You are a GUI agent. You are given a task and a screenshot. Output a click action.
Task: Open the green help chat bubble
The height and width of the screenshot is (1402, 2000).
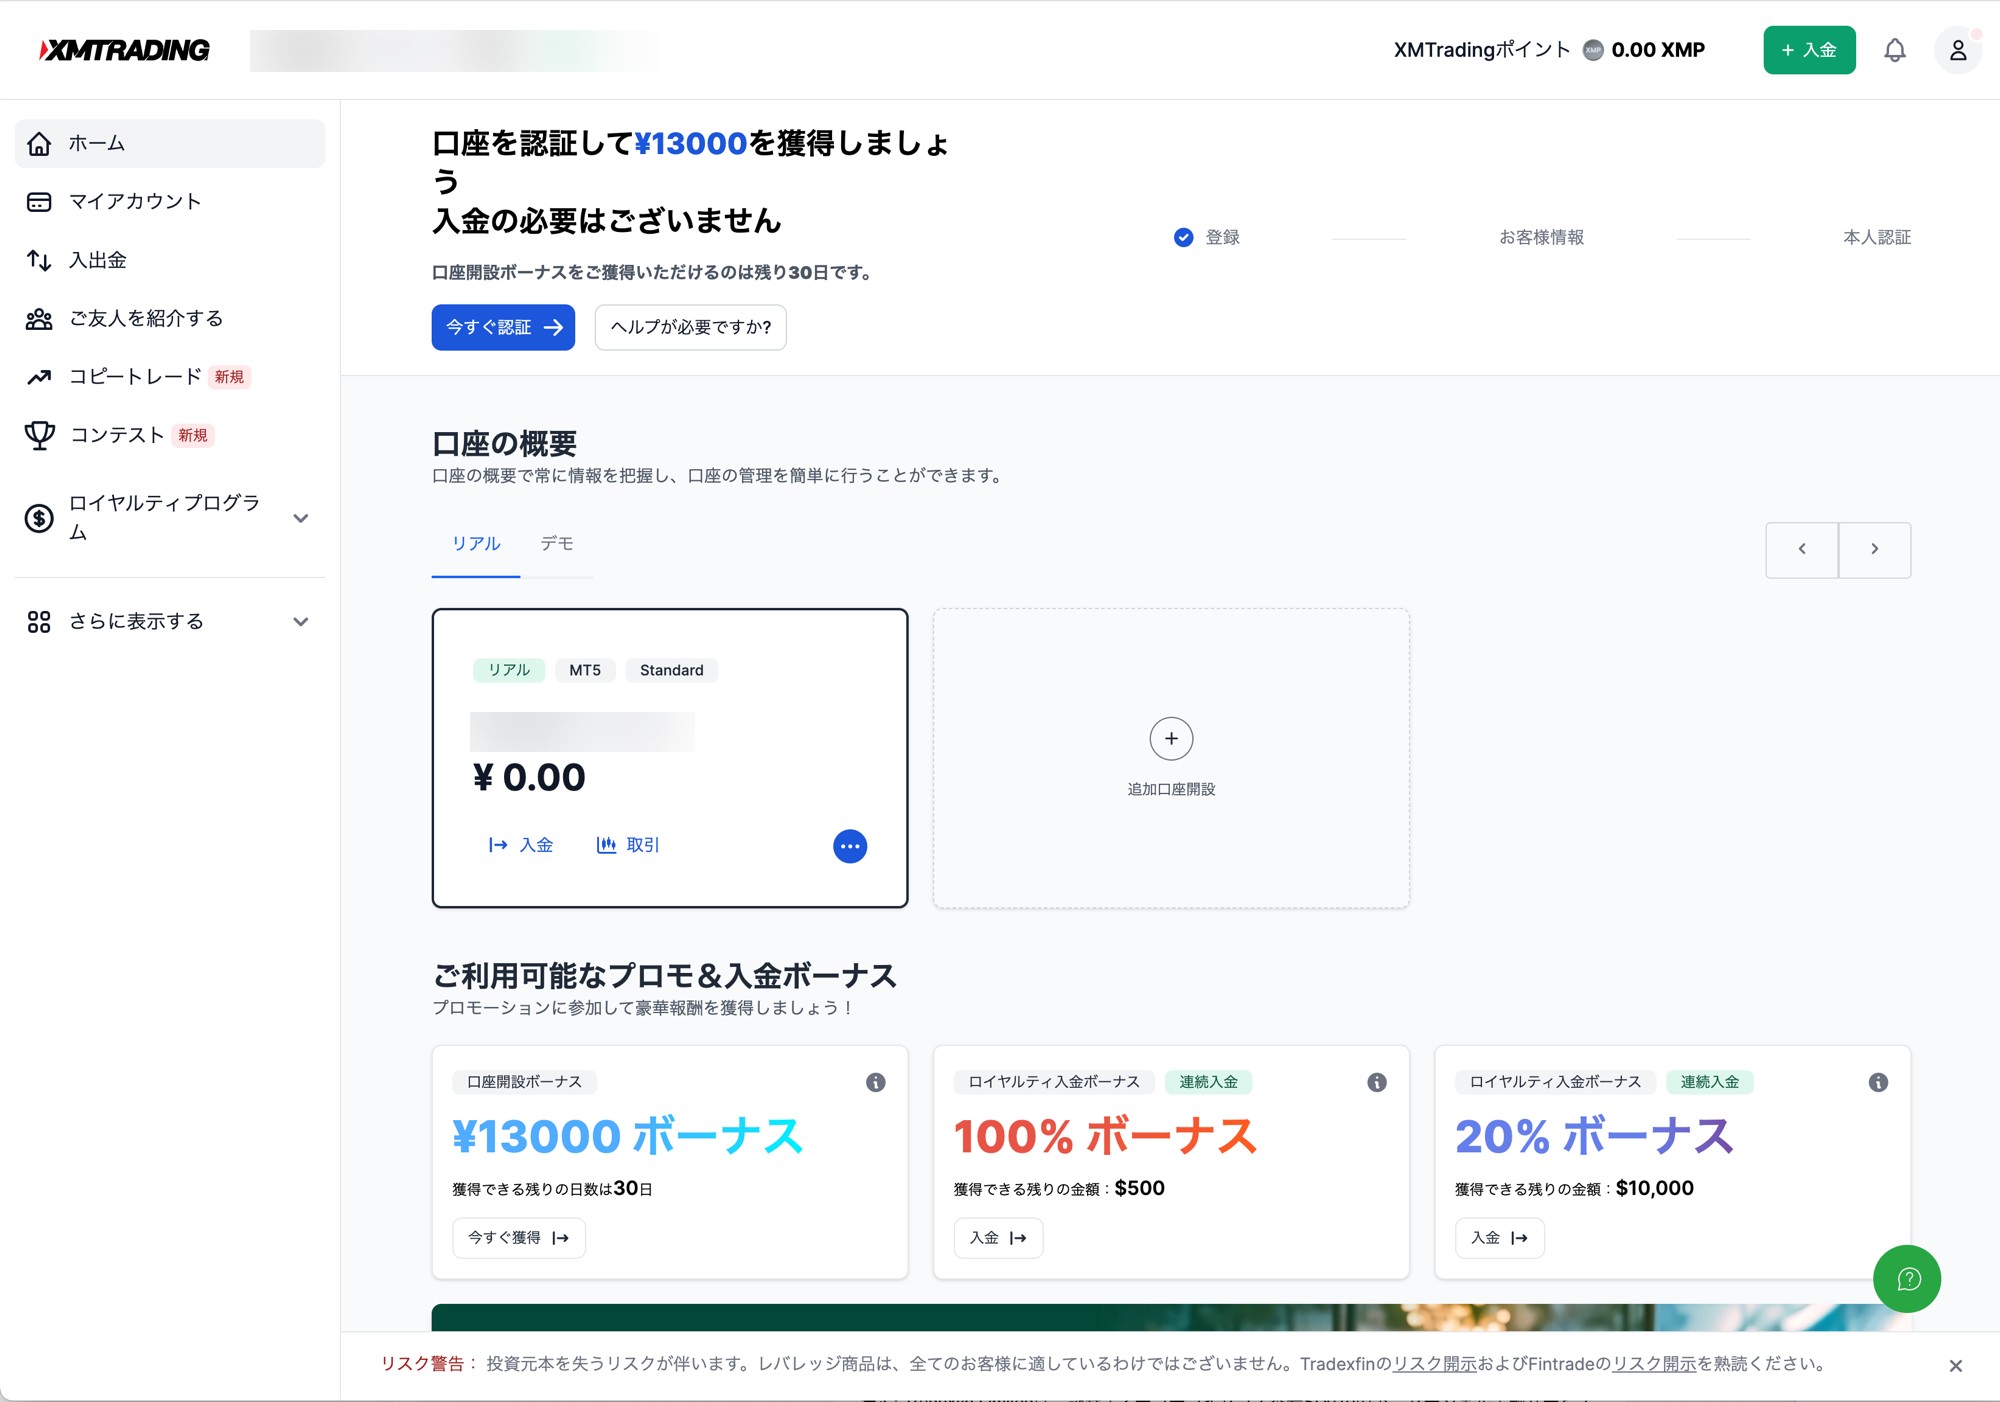coord(1907,1279)
